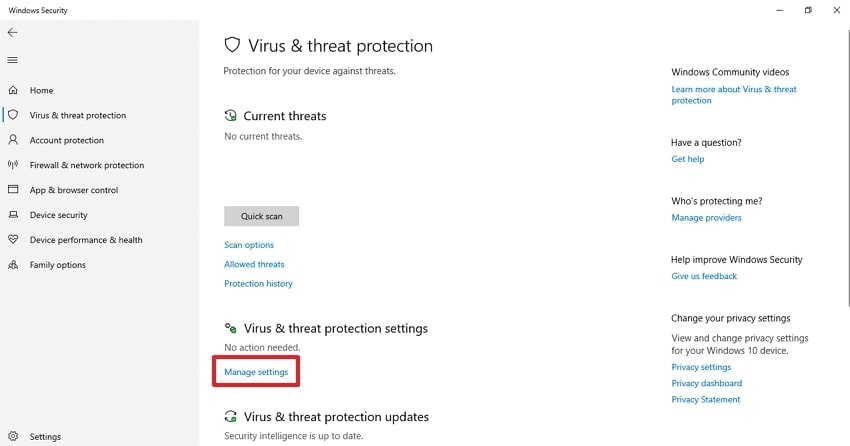Click the Home house icon
This screenshot has width=850, height=446.
point(13,90)
